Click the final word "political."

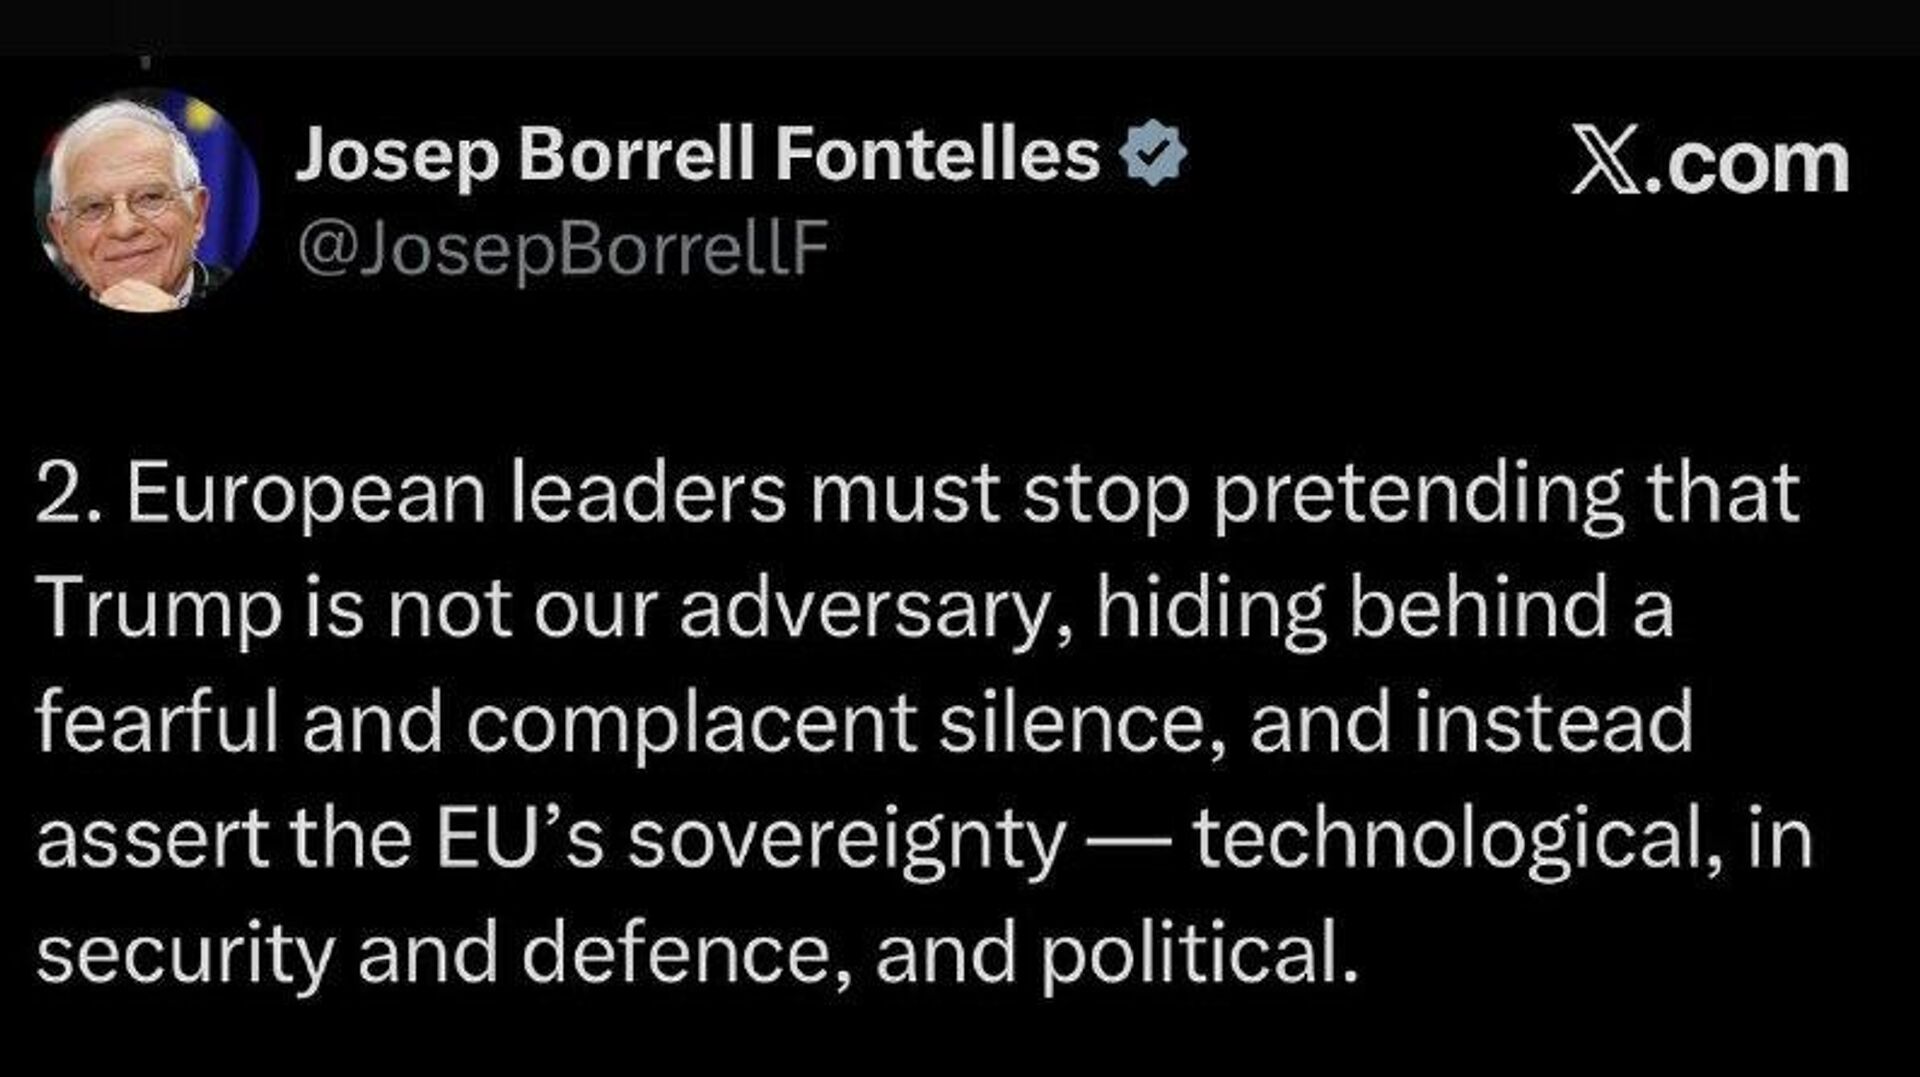1200,953
